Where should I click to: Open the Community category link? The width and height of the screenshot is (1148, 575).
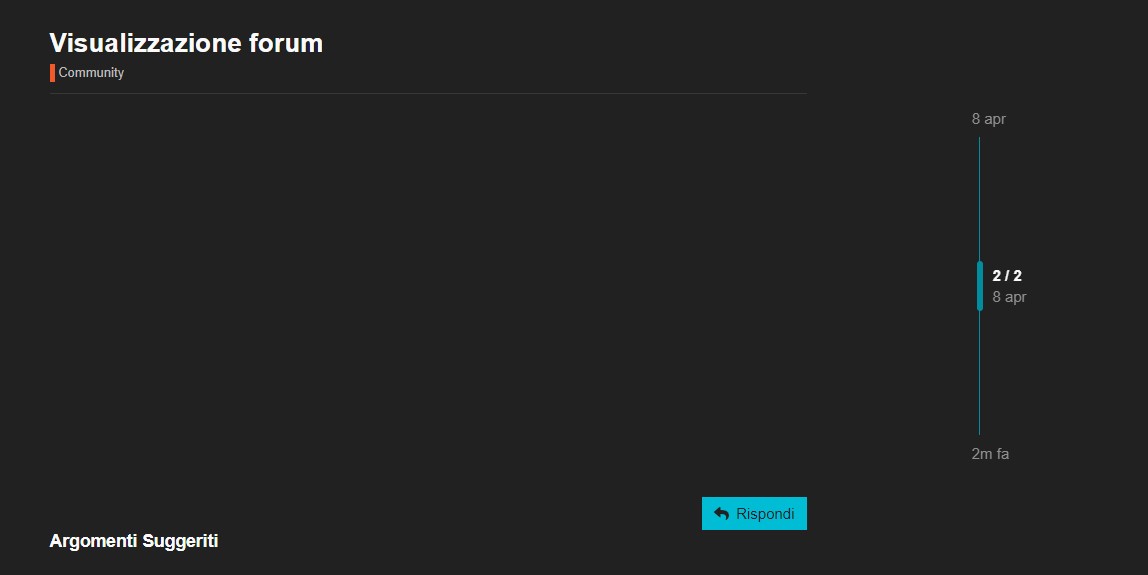pyautogui.click(x=90, y=73)
